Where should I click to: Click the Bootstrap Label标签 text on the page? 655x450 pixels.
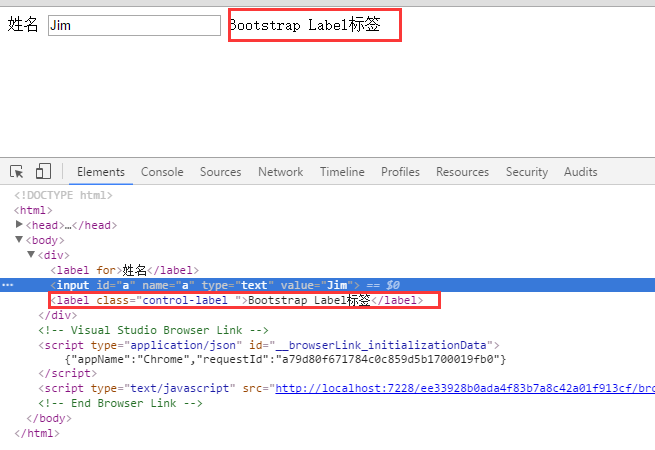pyautogui.click(x=305, y=25)
